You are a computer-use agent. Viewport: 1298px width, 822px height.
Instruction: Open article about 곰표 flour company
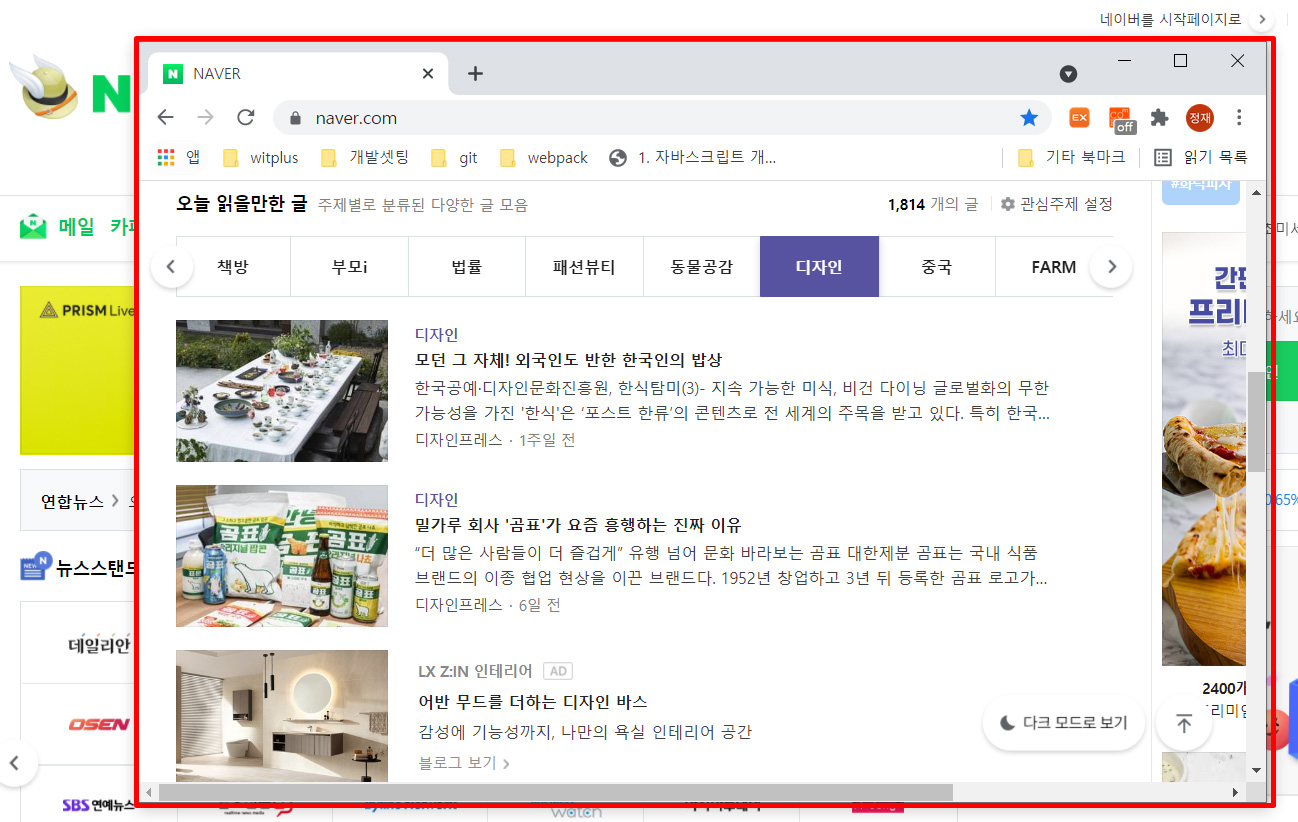[578, 525]
